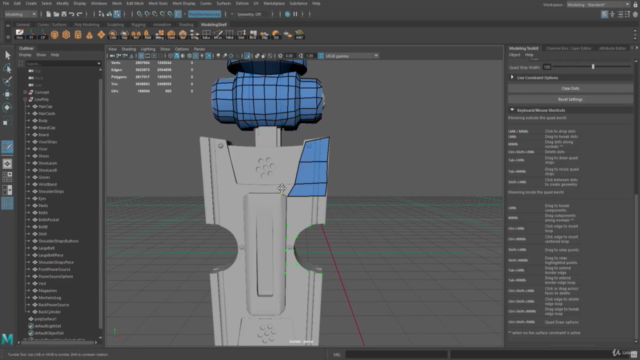Select the highlighted Quad Draw tool

tap(7, 147)
